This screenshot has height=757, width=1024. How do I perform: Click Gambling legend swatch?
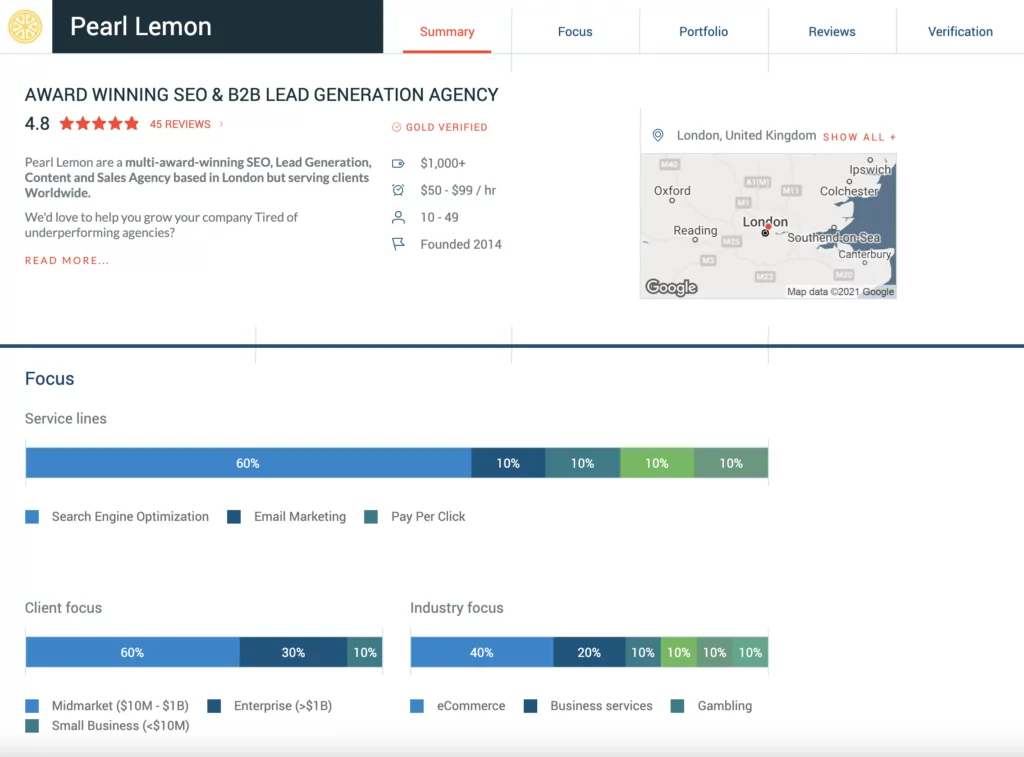[x=677, y=706]
